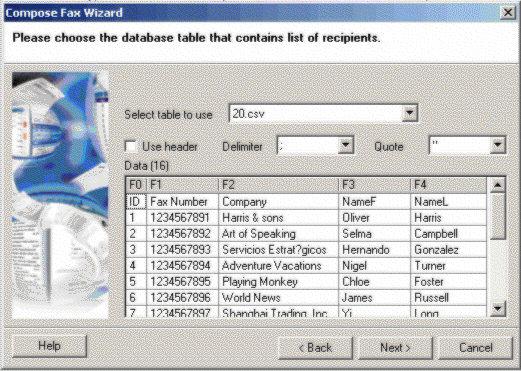Click the data grid scrollbar thumb
The image size is (521, 371).
[x=498, y=216]
